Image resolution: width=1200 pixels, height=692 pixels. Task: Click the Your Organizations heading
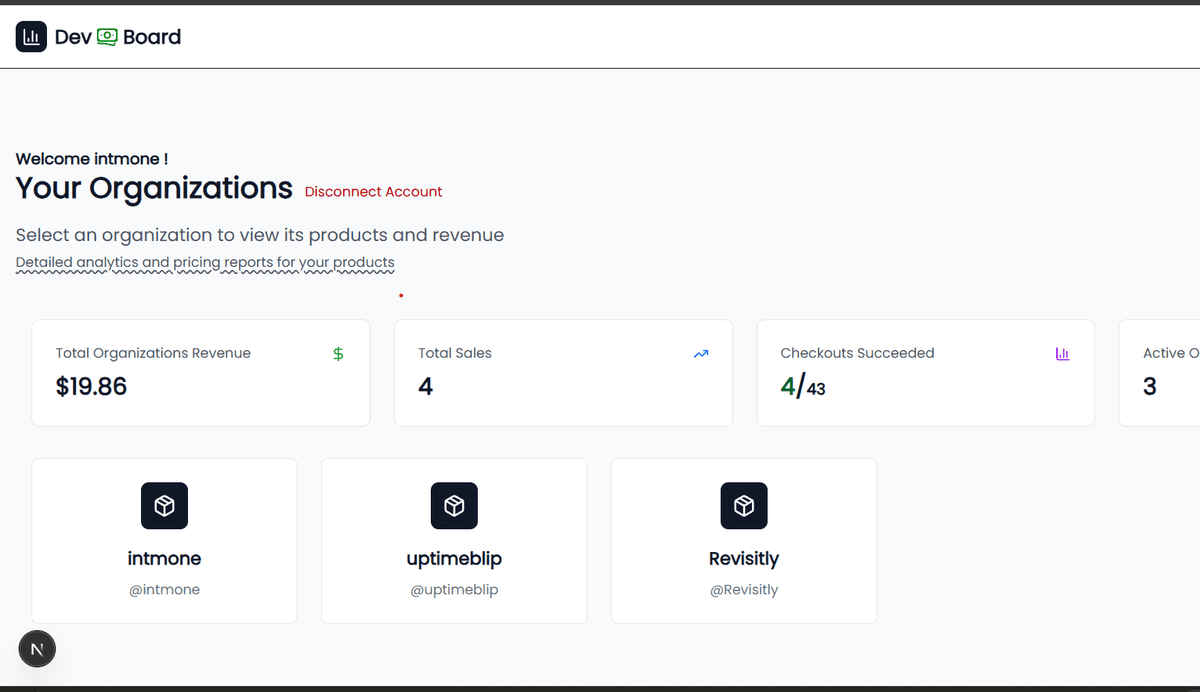154,188
